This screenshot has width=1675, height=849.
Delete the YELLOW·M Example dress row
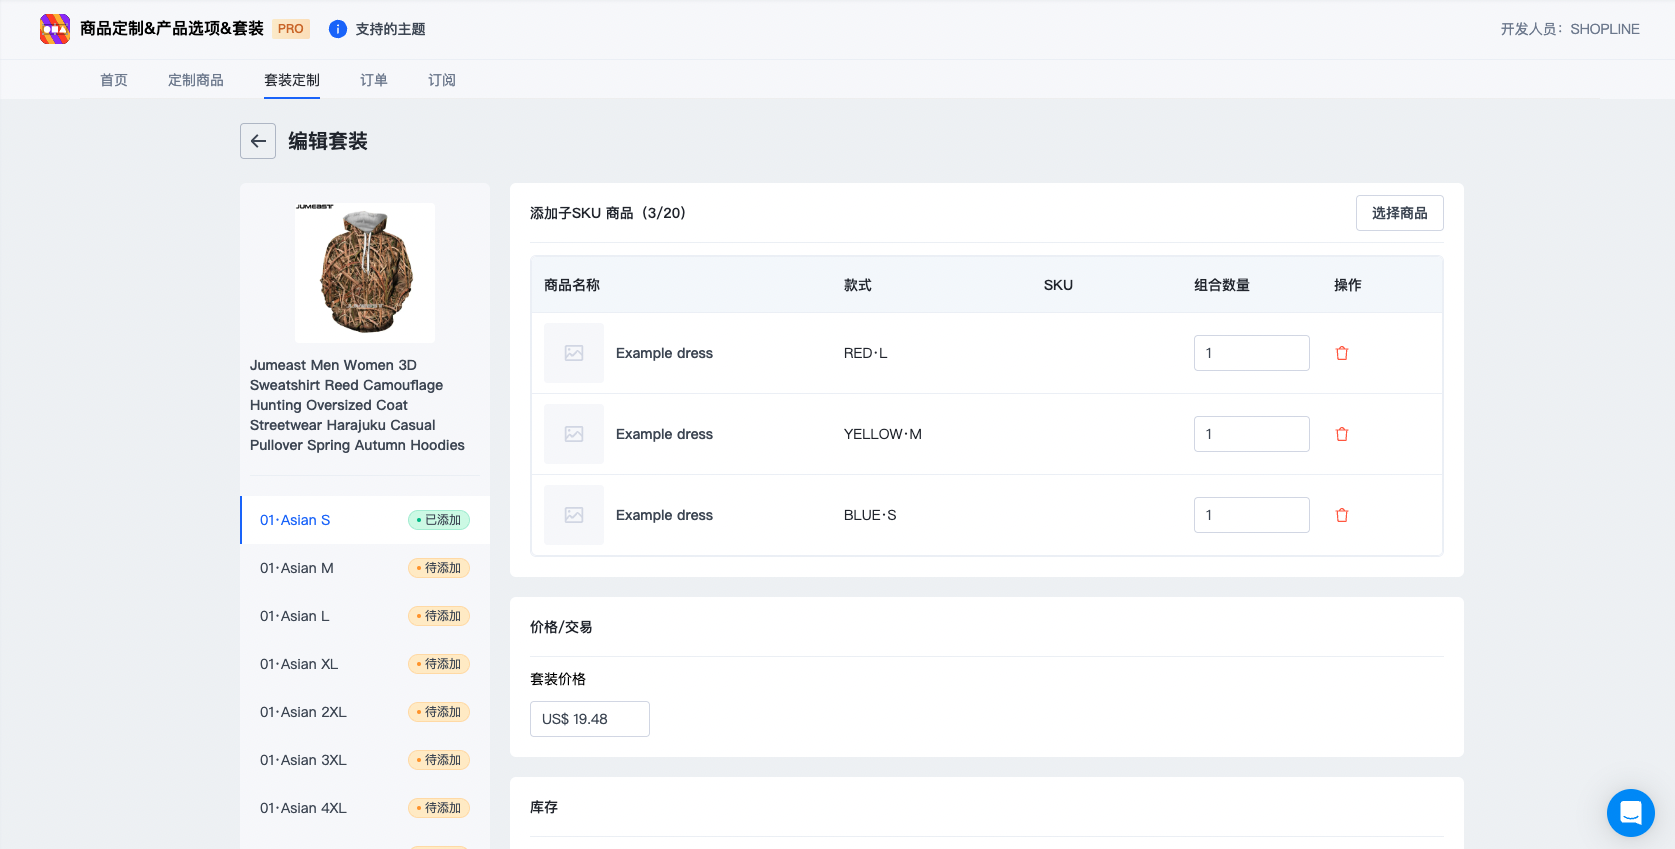pos(1342,434)
